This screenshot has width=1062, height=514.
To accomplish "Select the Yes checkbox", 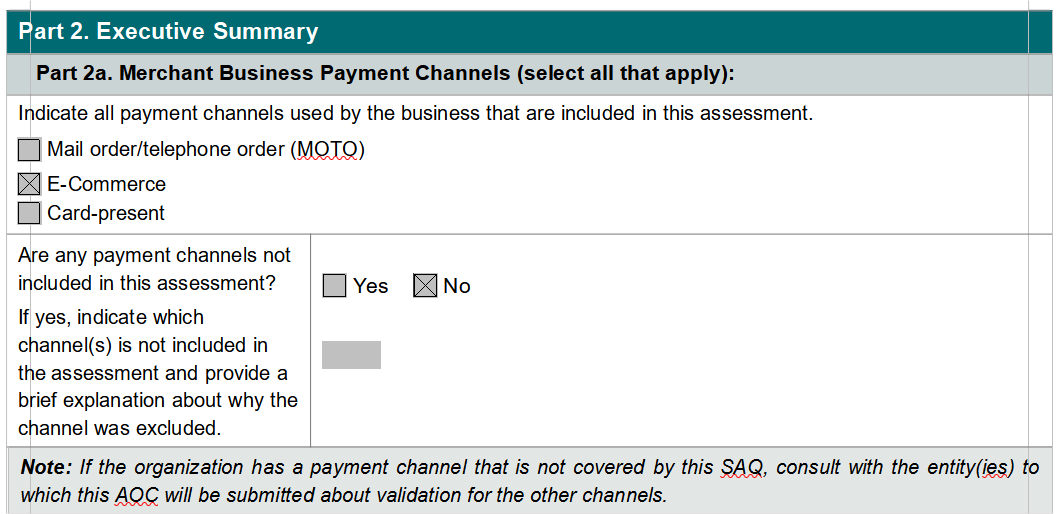I will (x=334, y=286).
